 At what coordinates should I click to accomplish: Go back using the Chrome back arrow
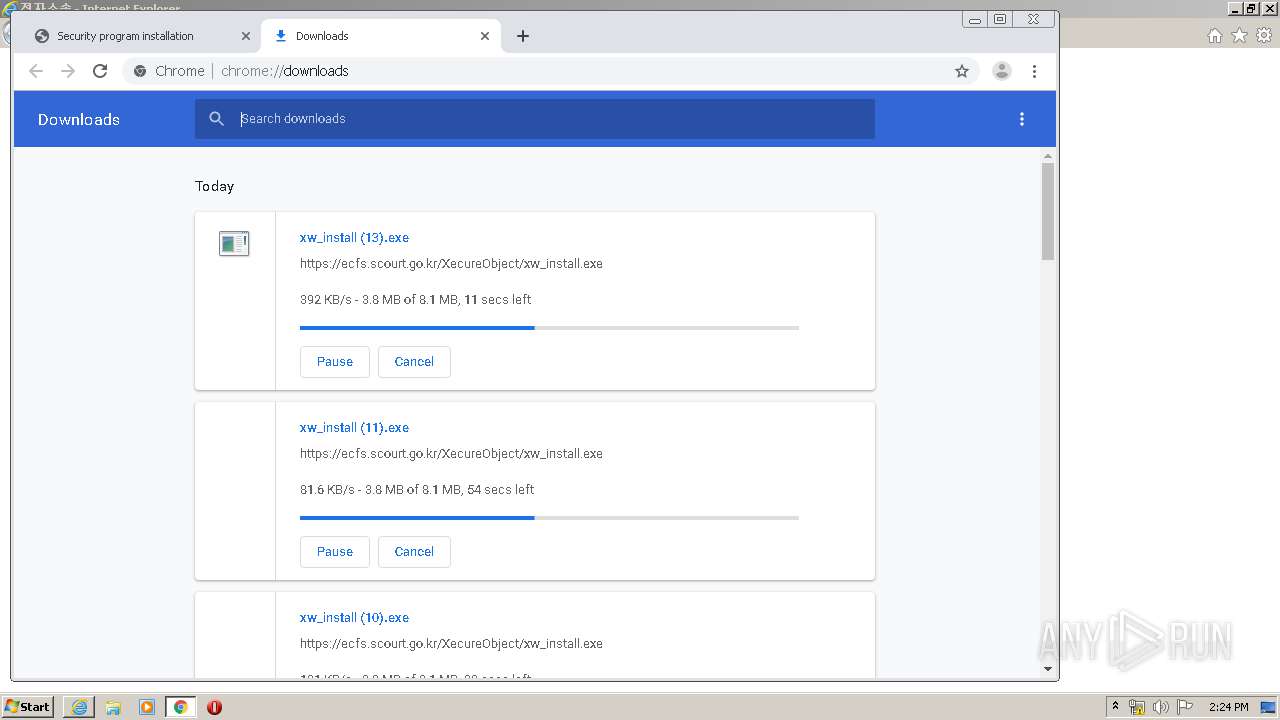(x=36, y=71)
